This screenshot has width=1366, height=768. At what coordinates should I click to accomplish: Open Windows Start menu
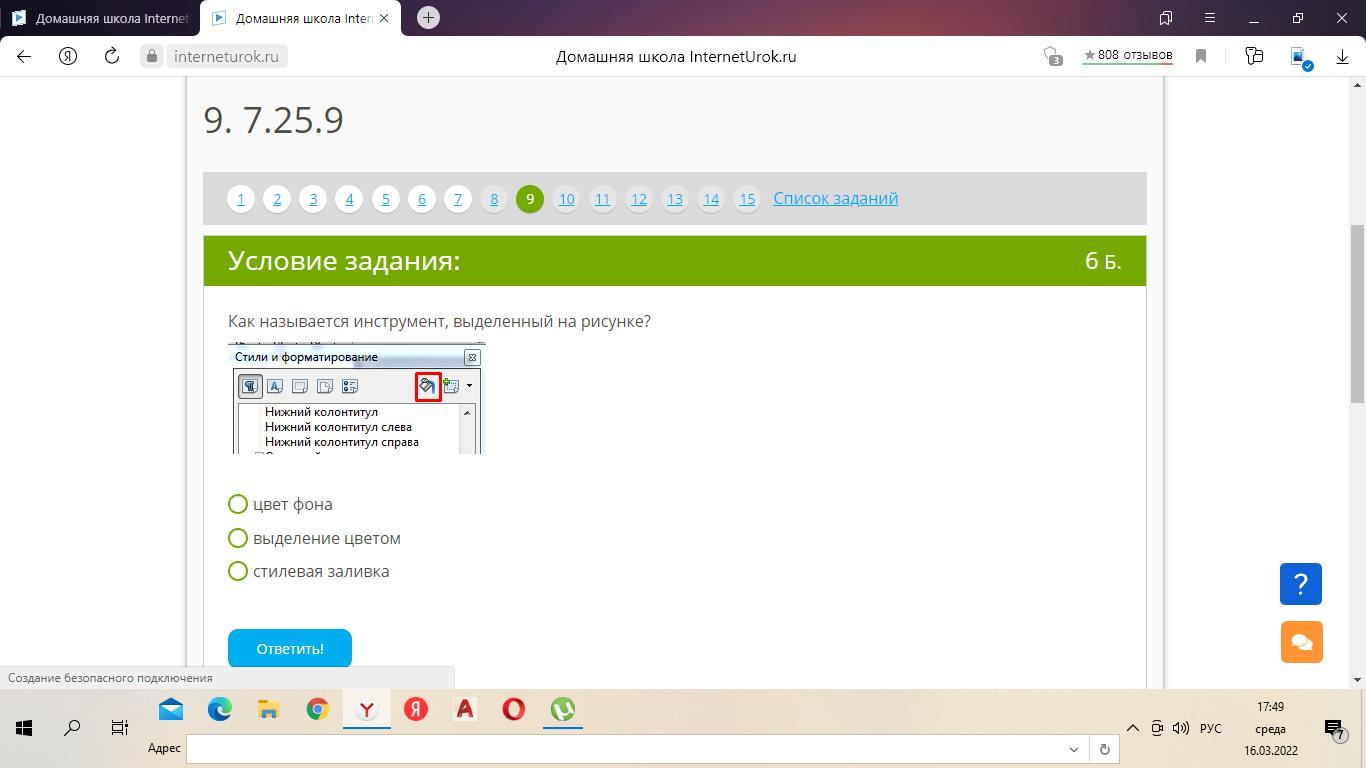(x=24, y=728)
